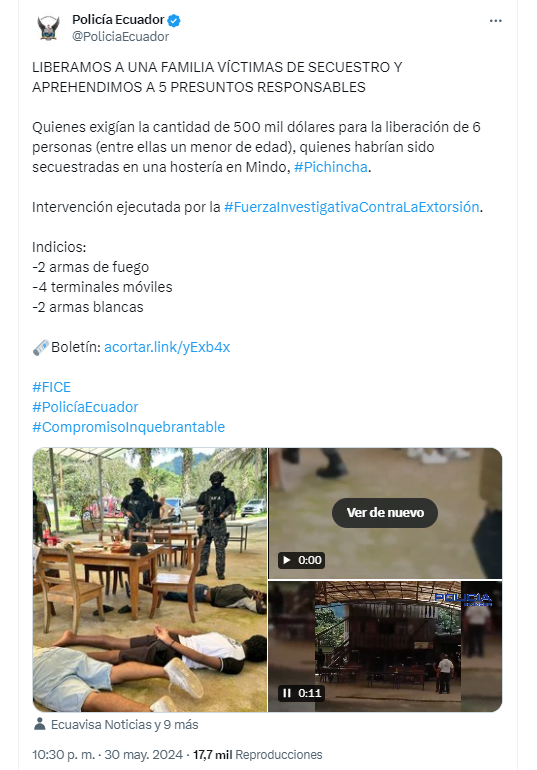
Task: Open the three-dot more options menu
Action: click(495, 21)
